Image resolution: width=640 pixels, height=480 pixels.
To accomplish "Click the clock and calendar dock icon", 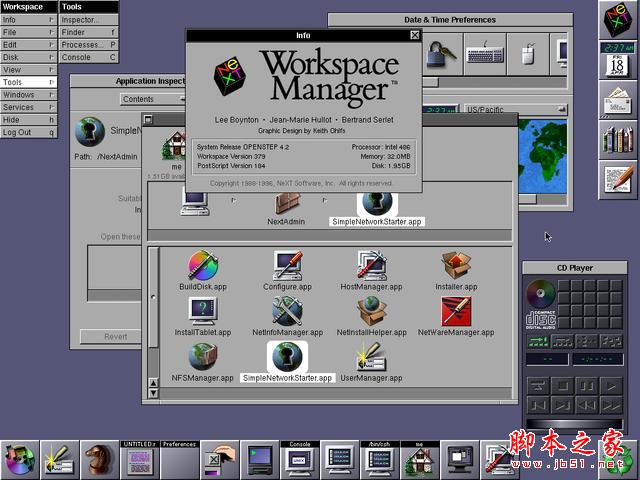I will (x=618, y=60).
